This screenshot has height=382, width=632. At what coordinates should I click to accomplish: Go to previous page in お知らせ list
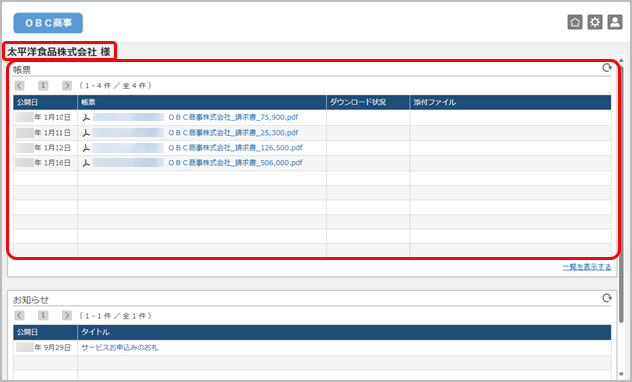click(19, 316)
